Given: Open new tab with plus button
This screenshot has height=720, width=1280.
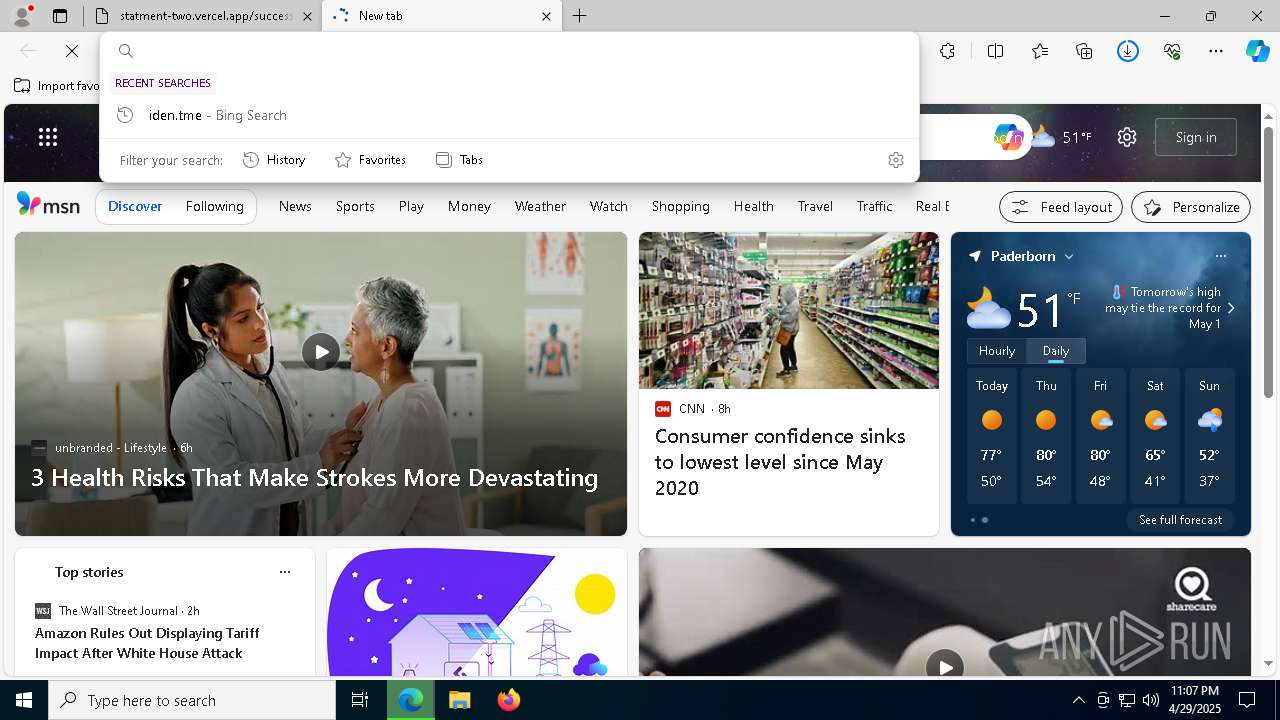Looking at the screenshot, I should (580, 16).
